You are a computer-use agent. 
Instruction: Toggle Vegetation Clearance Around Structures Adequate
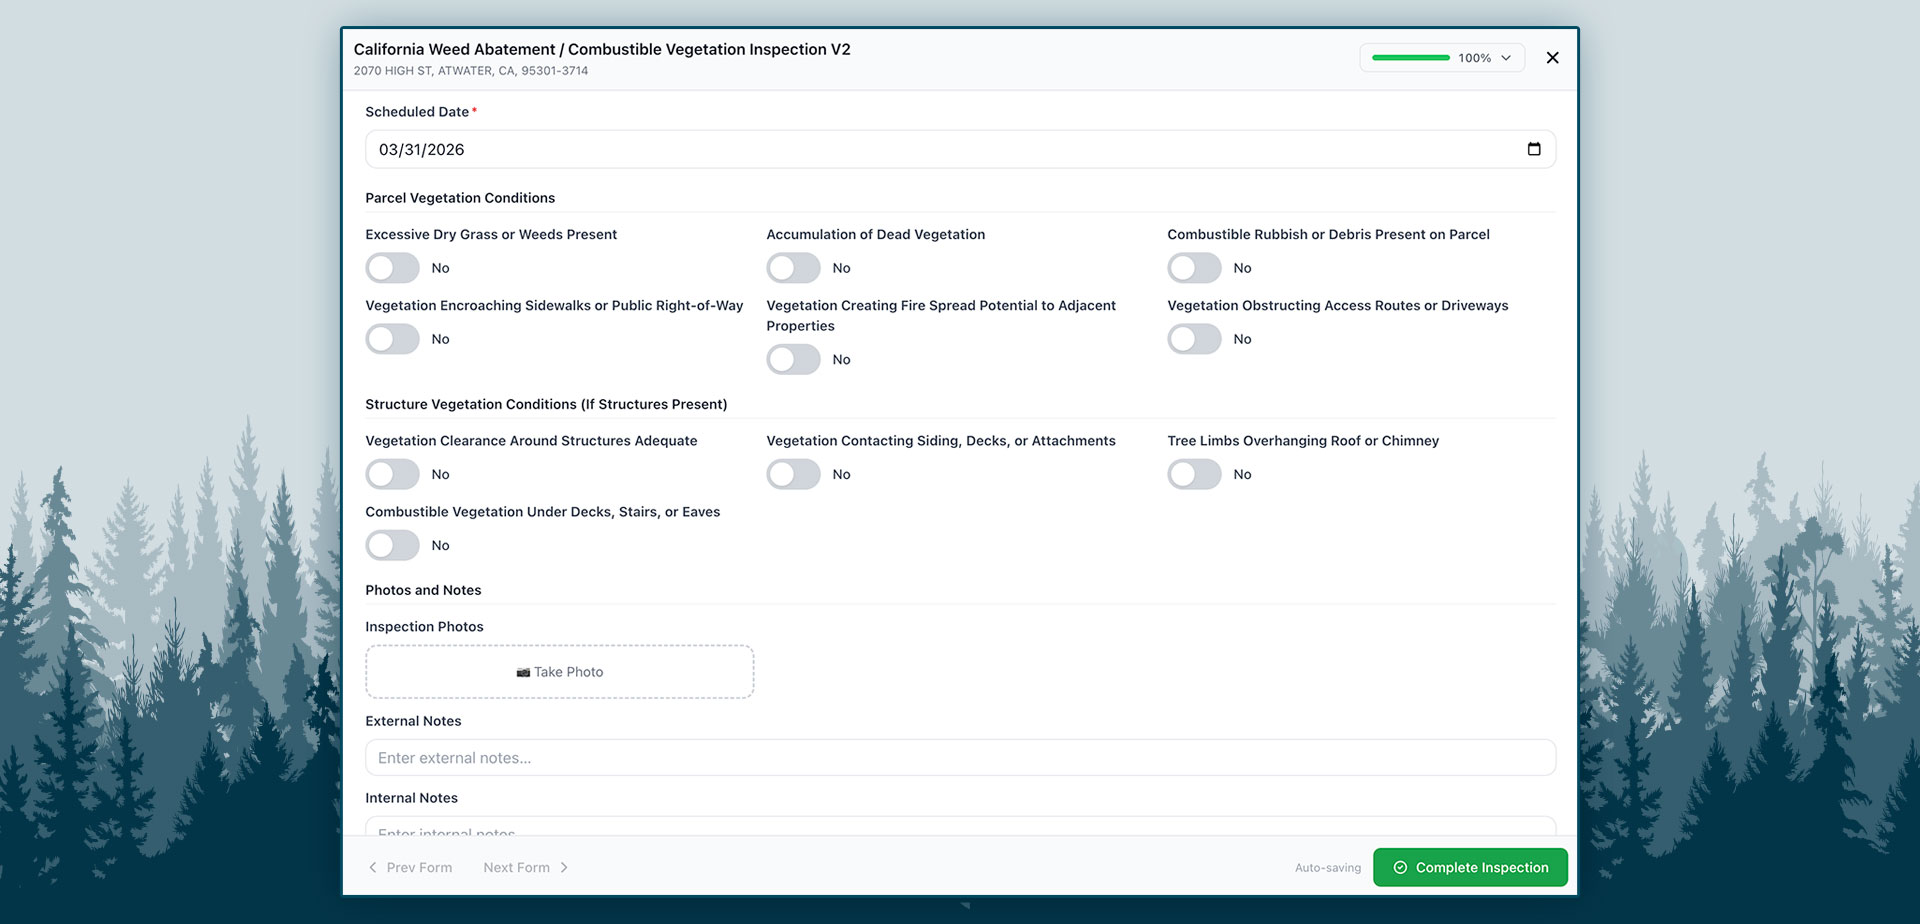pos(392,474)
